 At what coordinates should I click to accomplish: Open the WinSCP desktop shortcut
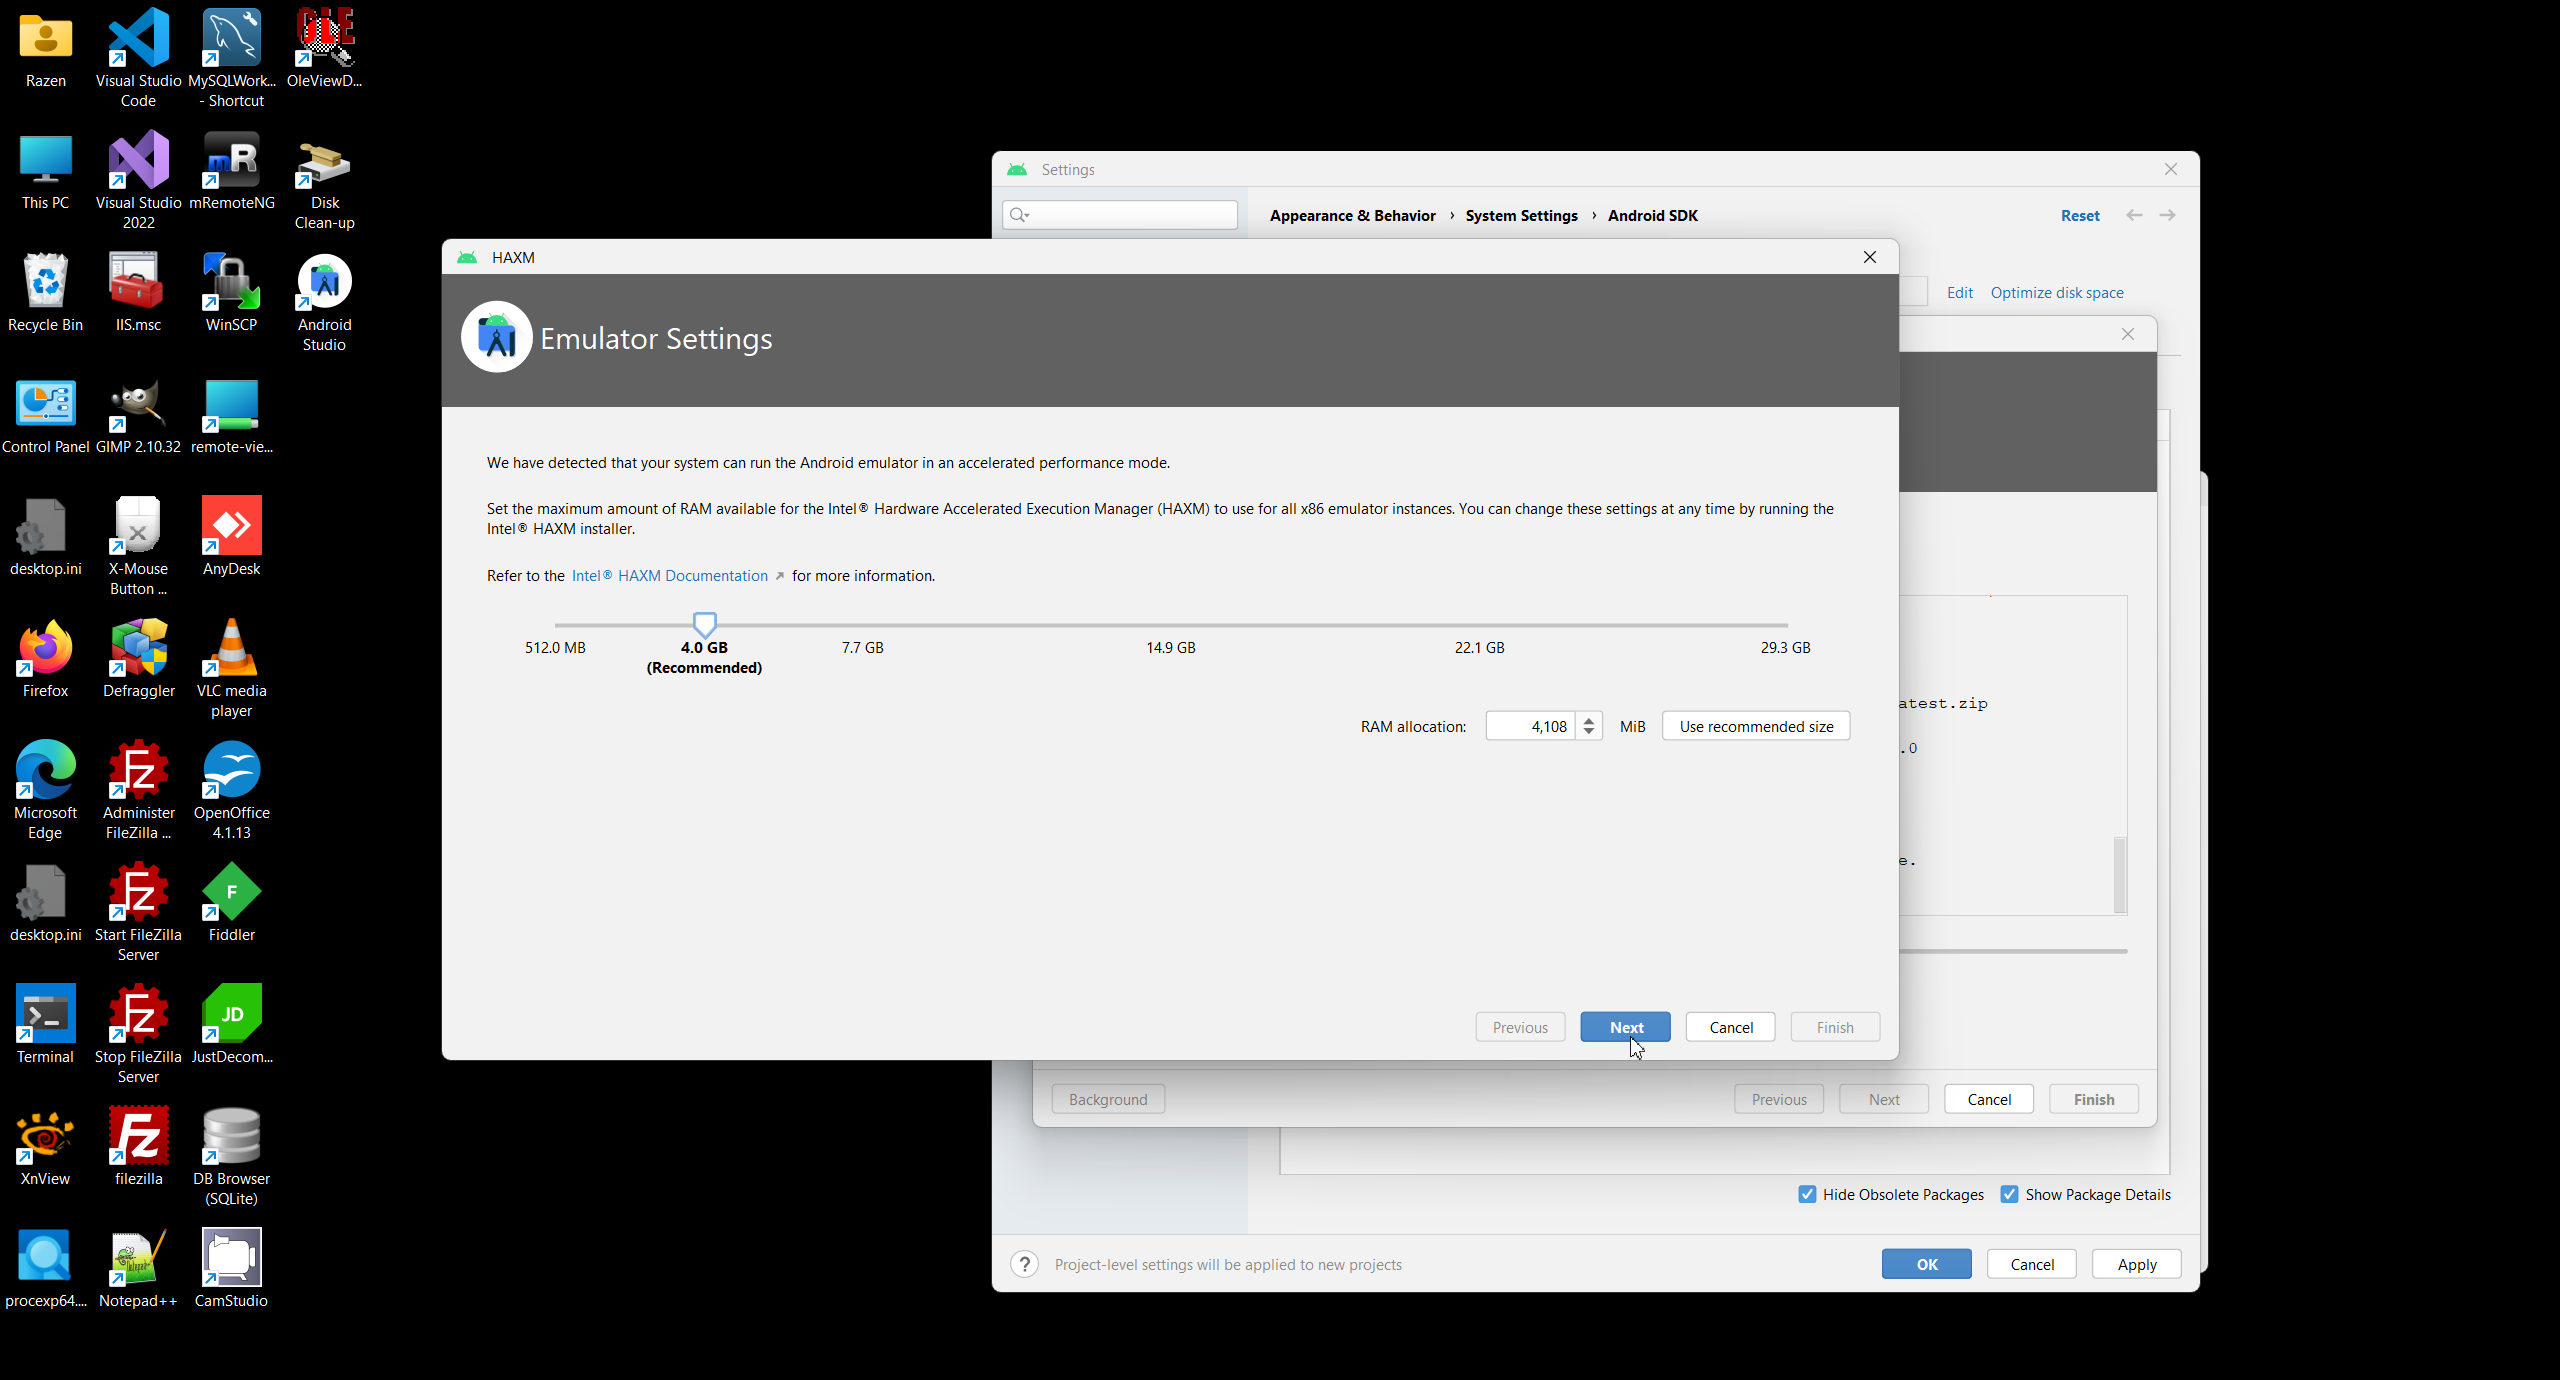point(231,292)
